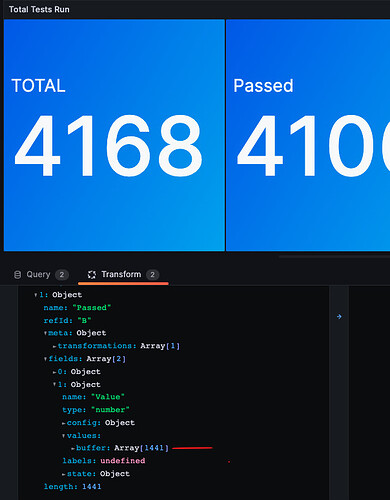Collapse the meta Object node
The image size is (390, 500).
pos(45,333)
